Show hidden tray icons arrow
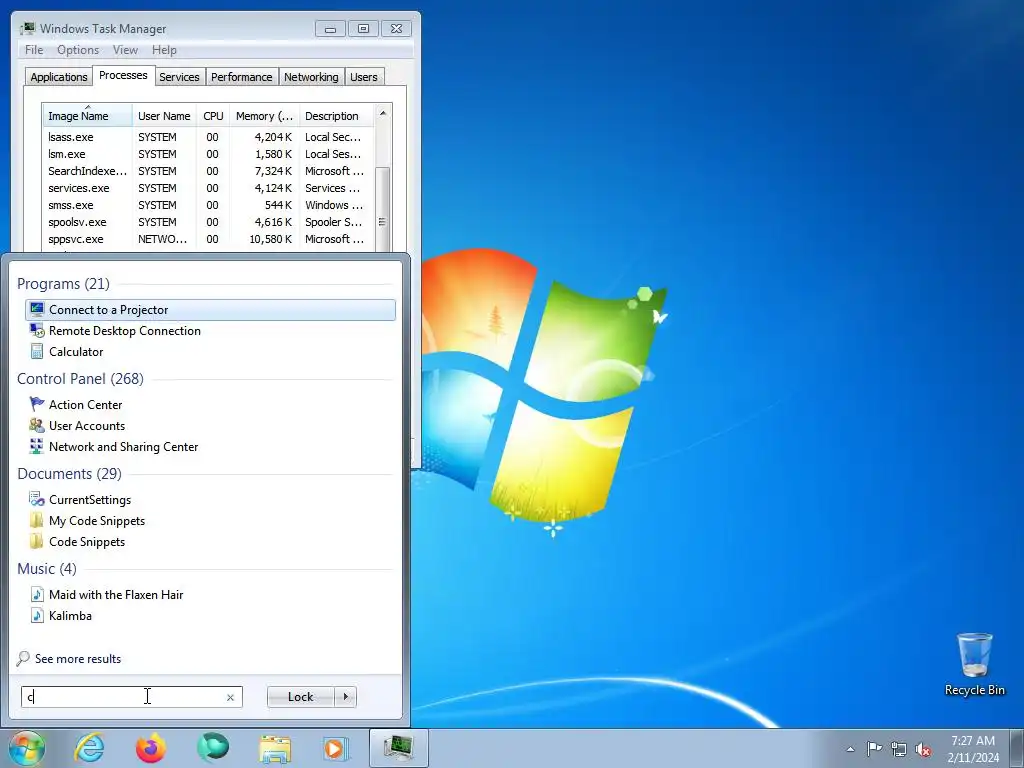1024x768 pixels. coord(850,749)
